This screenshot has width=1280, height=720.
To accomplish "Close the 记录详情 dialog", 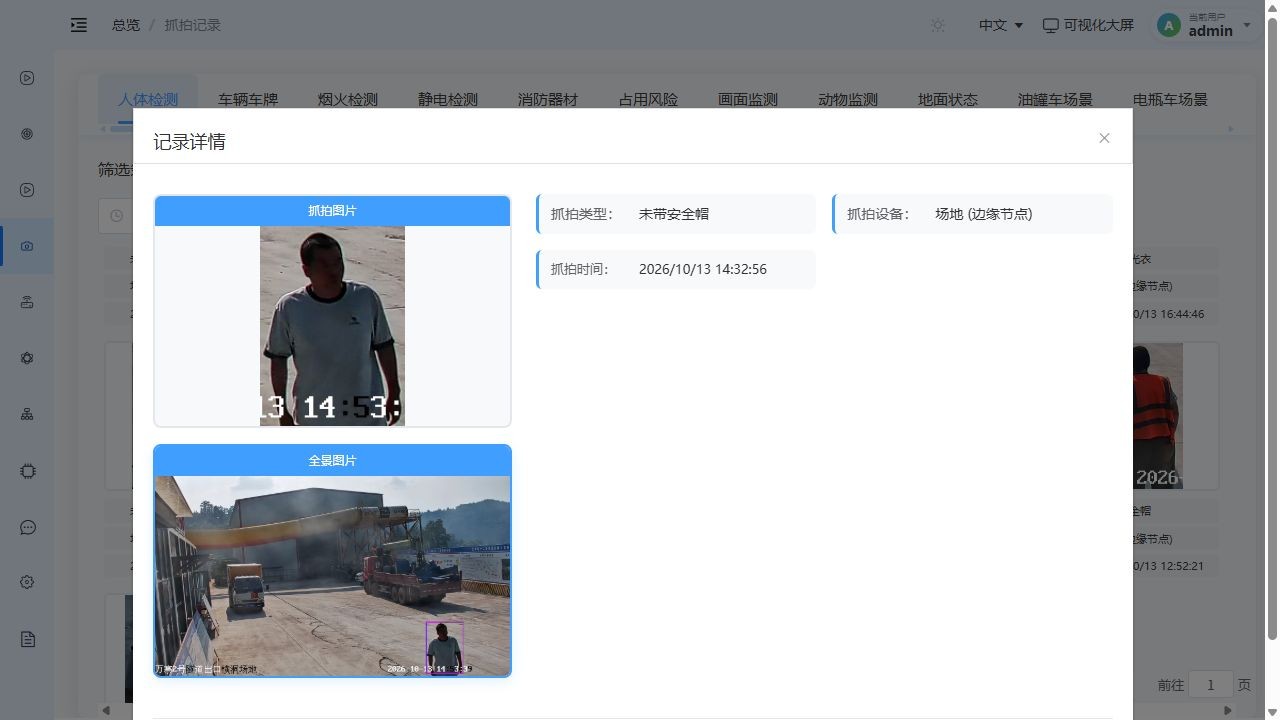I will 1104,138.
